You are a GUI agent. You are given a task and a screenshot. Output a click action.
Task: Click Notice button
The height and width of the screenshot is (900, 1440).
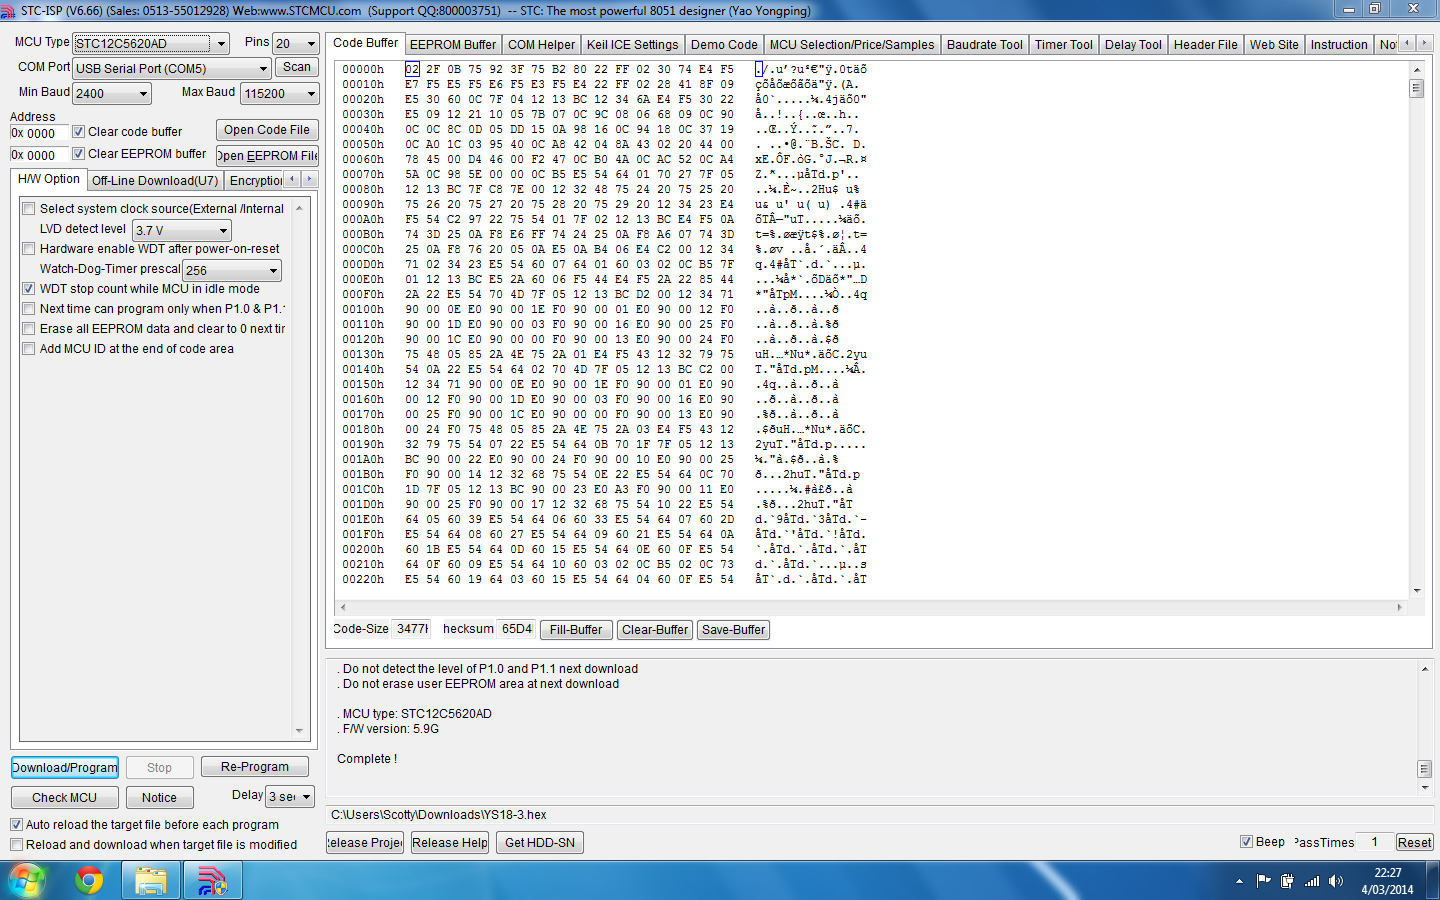(159, 797)
